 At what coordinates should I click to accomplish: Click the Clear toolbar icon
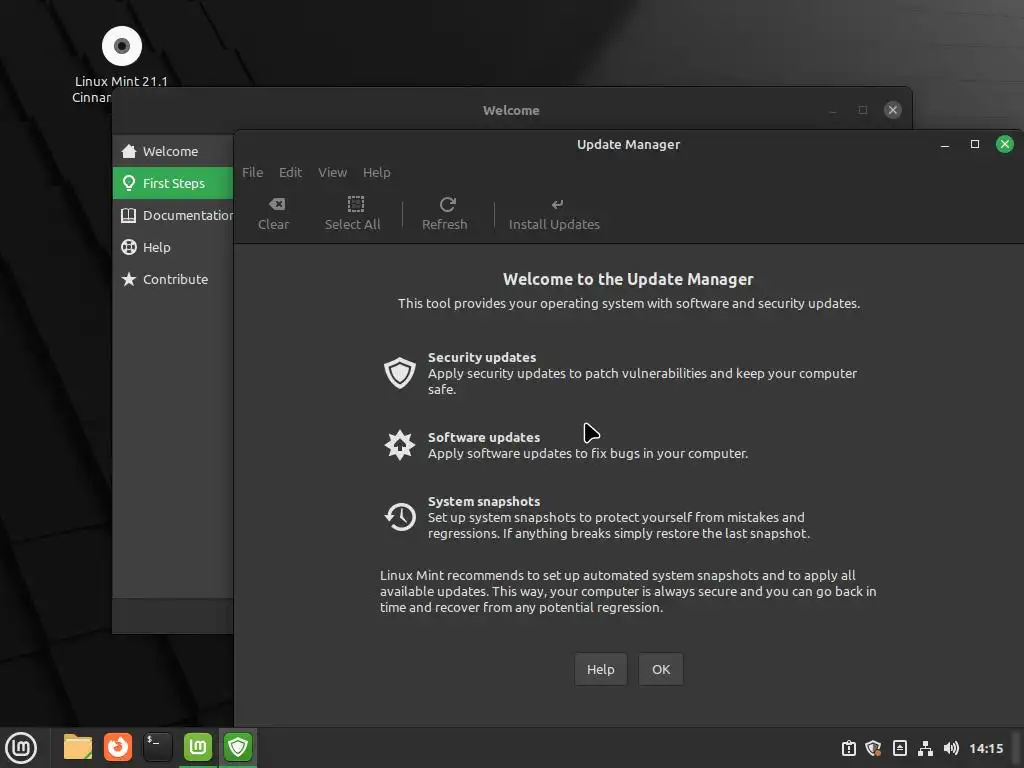tap(276, 204)
